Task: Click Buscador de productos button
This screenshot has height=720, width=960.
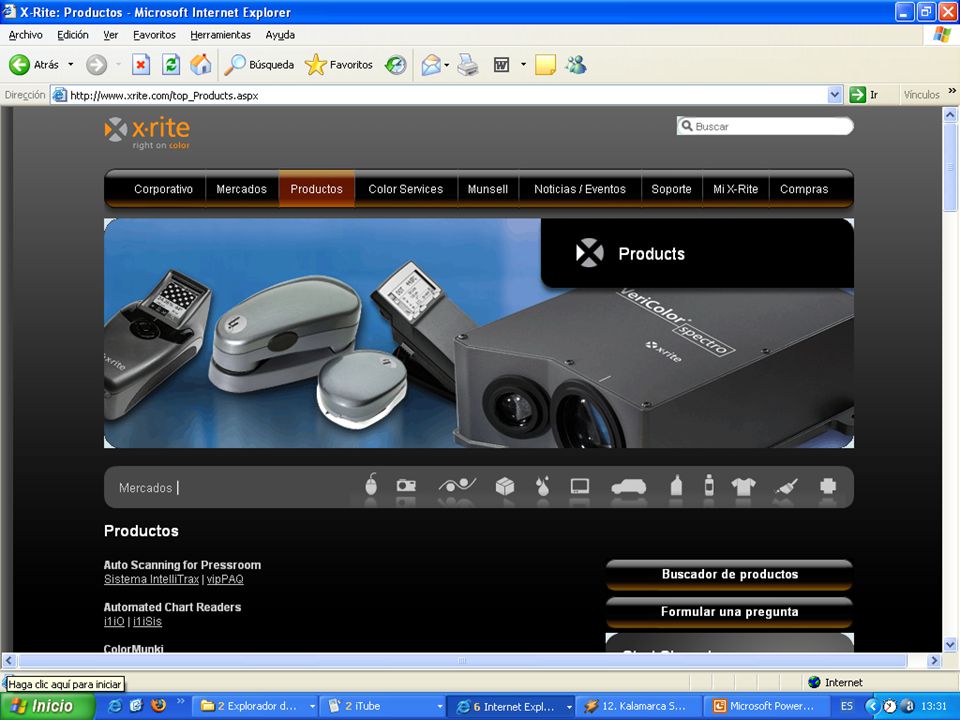Action: click(729, 574)
